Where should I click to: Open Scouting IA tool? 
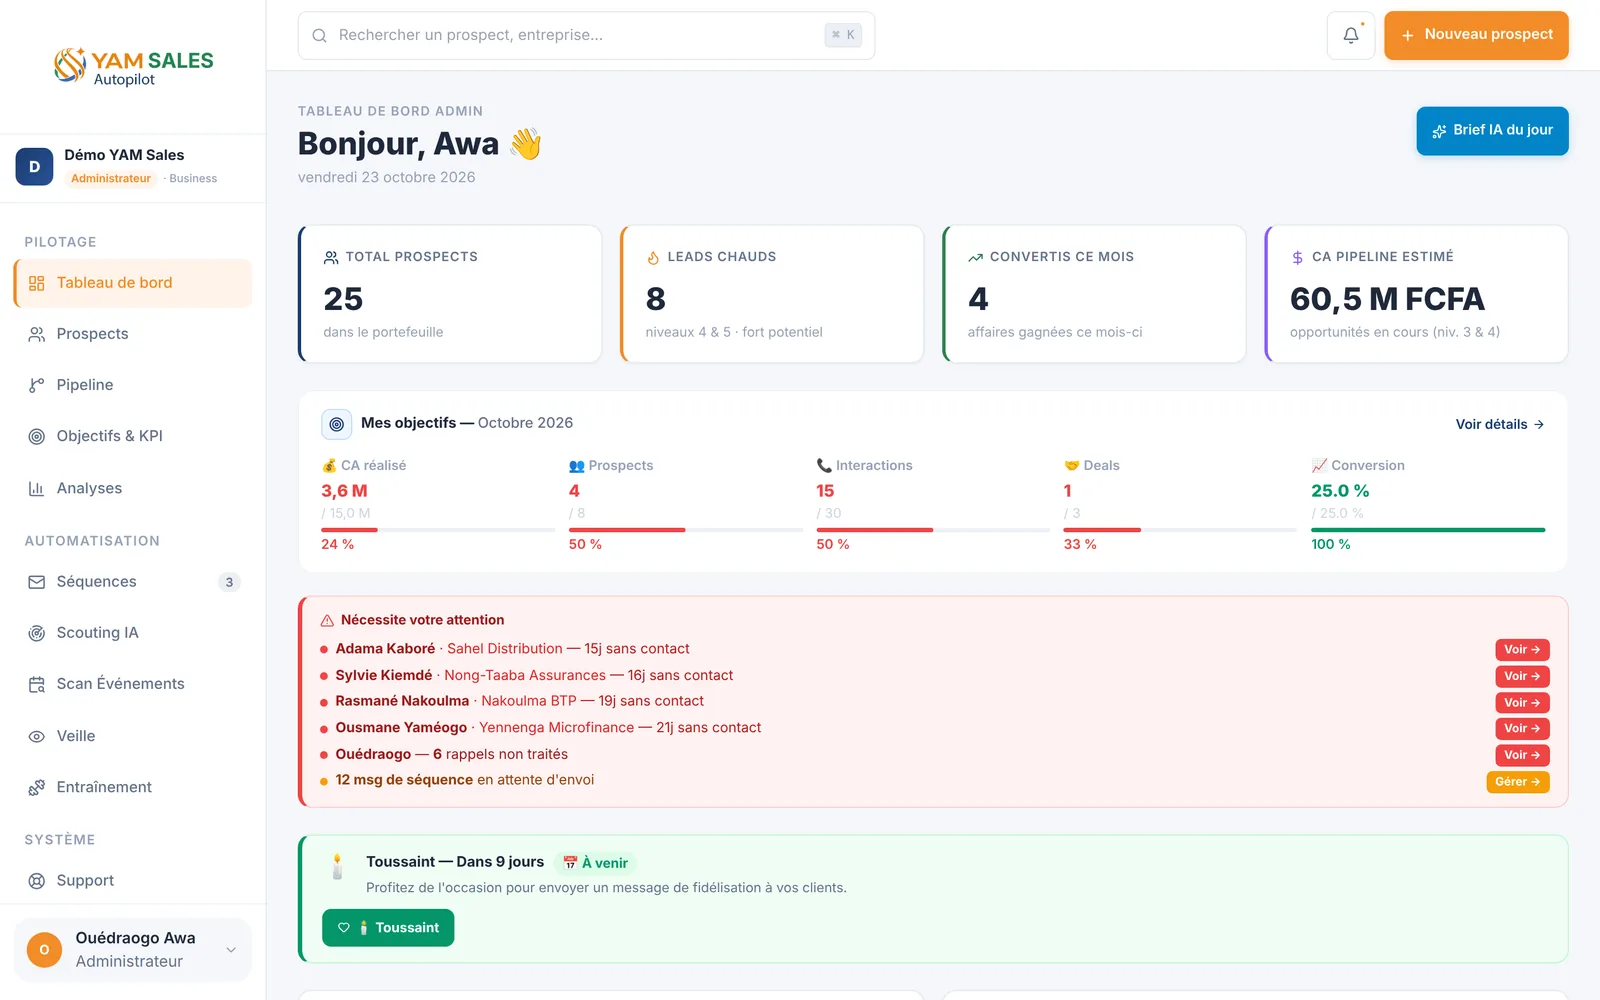click(x=133, y=633)
